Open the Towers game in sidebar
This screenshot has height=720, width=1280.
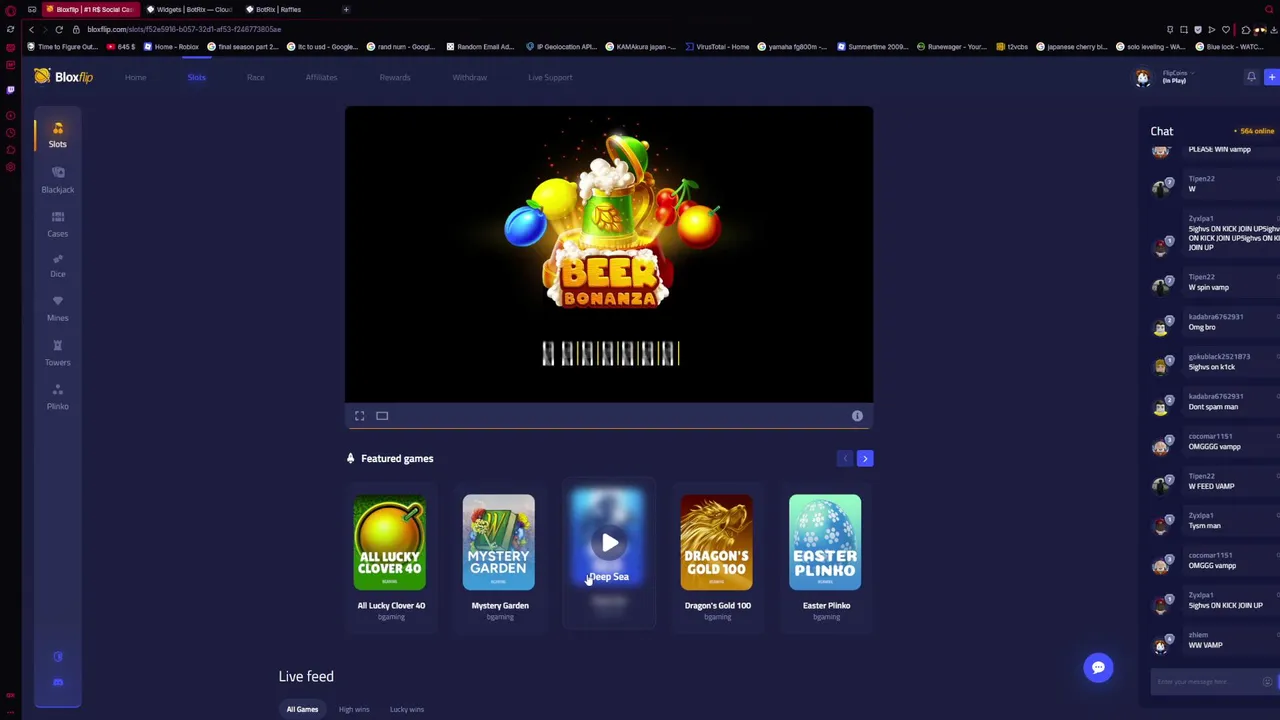(x=57, y=353)
